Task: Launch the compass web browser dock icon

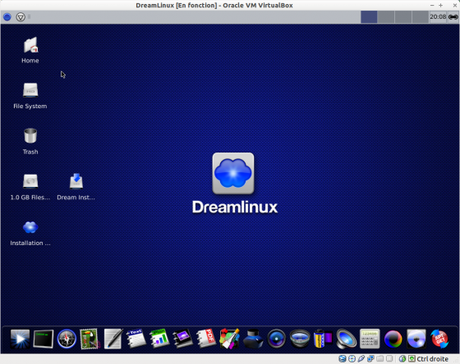Action: coord(67,339)
